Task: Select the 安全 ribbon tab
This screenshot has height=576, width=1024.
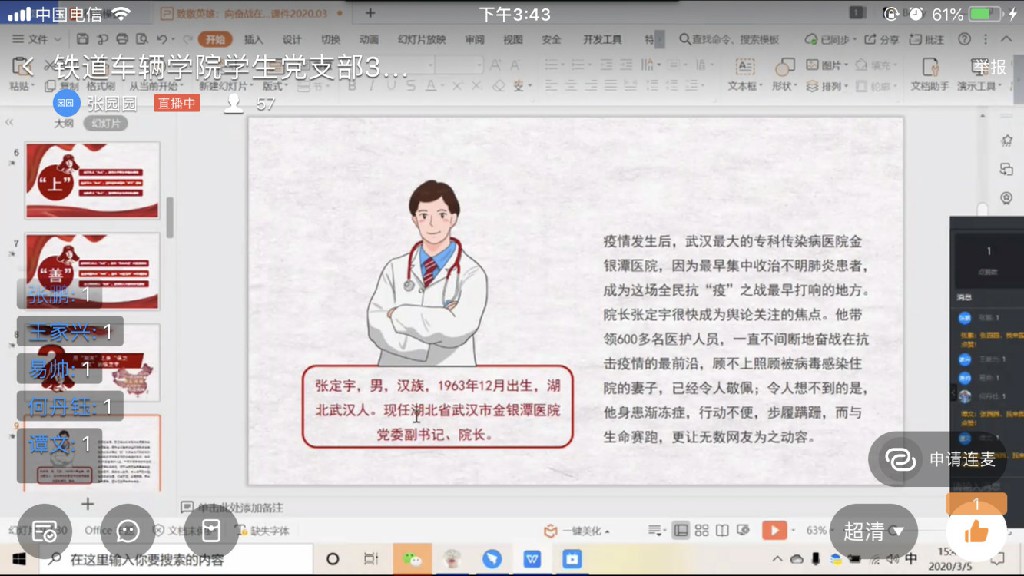Action: coord(551,39)
